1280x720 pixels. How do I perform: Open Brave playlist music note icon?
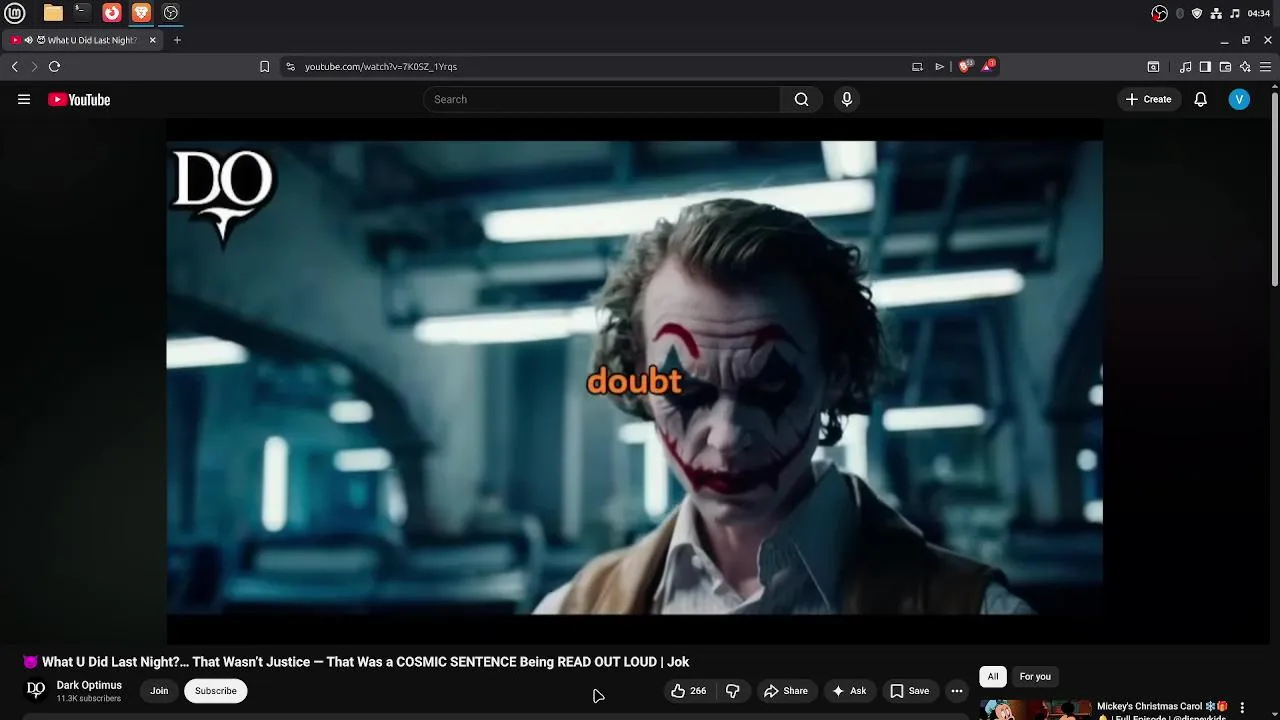1185,67
